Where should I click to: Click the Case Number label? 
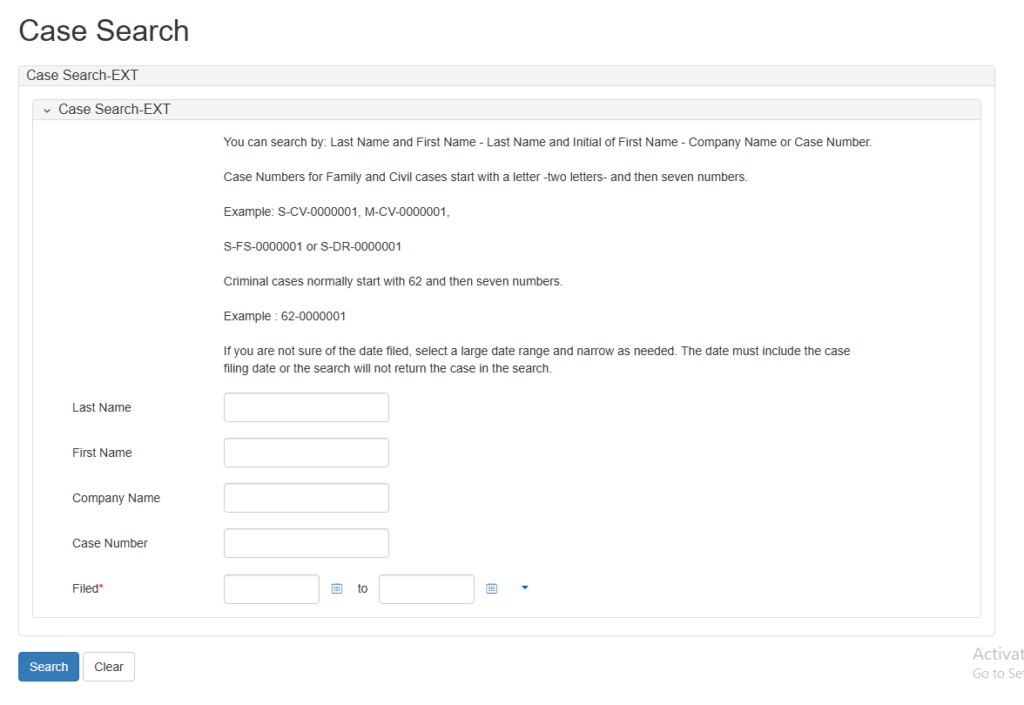110,543
